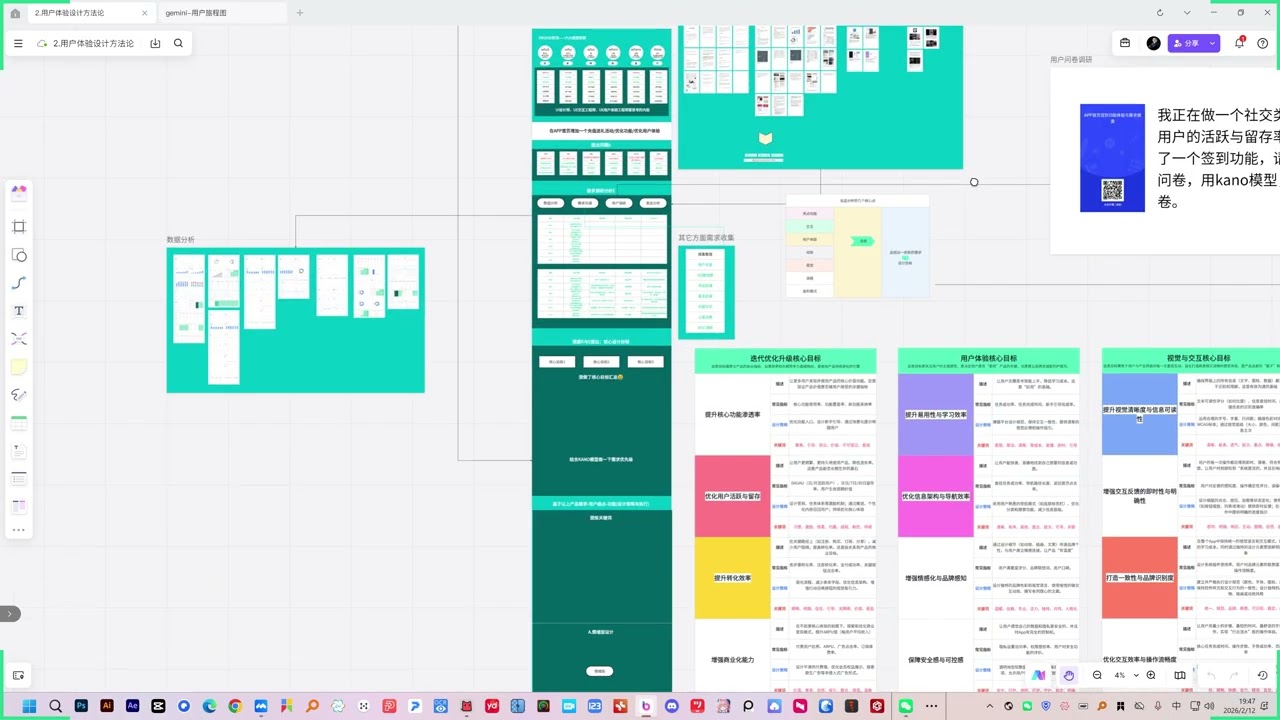Click the undo arrow
The height and width of the screenshot is (720, 1280).
(x=1211, y=675)
